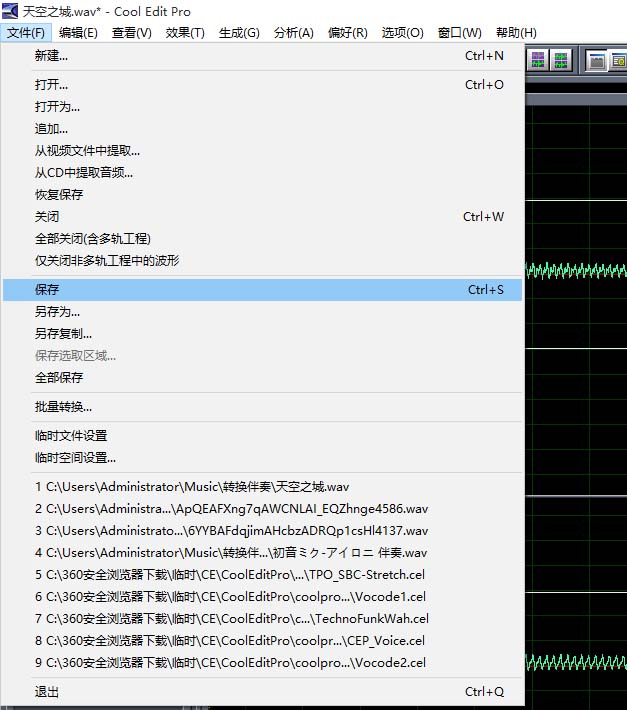Select the 打开为... menu entry
Image resolution: width=627 pixels, height=710 pixels.
(262, 107)
